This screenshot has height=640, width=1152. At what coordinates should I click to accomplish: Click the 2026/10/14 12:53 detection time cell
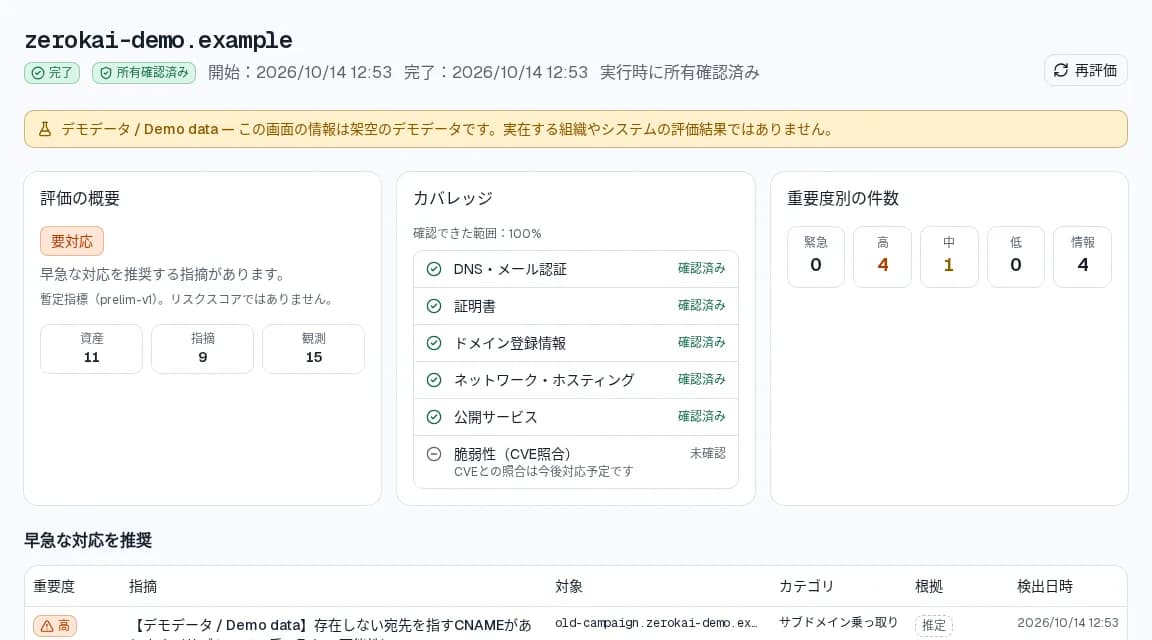click(1068, 622)
